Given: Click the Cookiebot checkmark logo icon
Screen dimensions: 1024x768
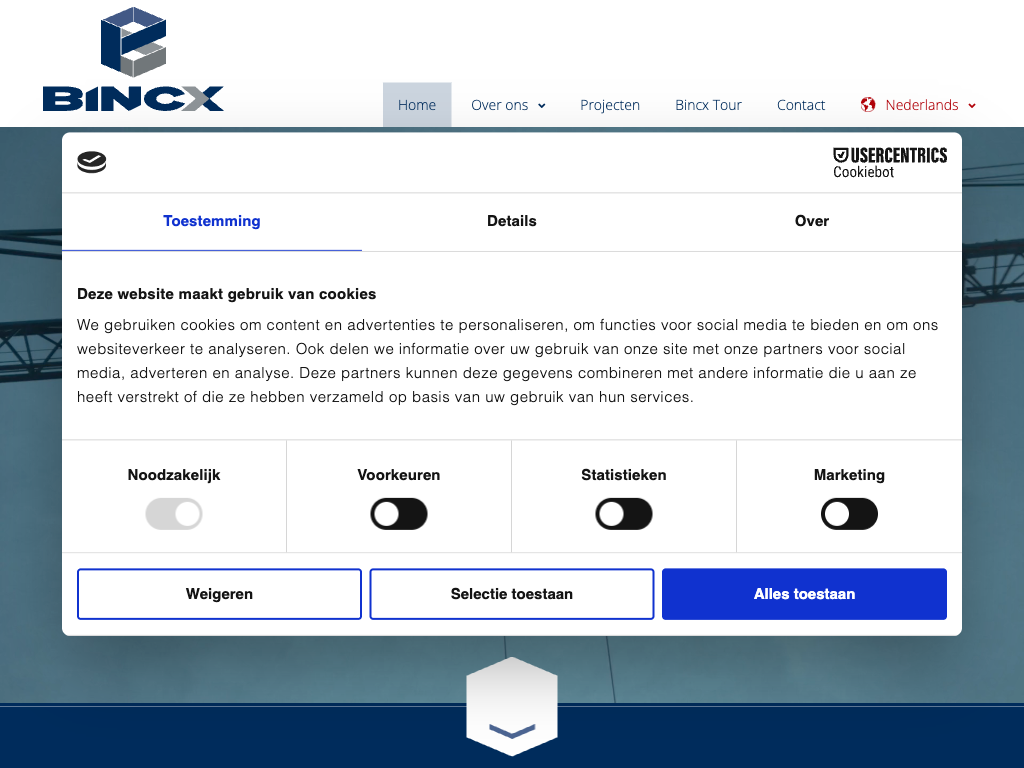Looking at the screenshot, I should (91, 162).
